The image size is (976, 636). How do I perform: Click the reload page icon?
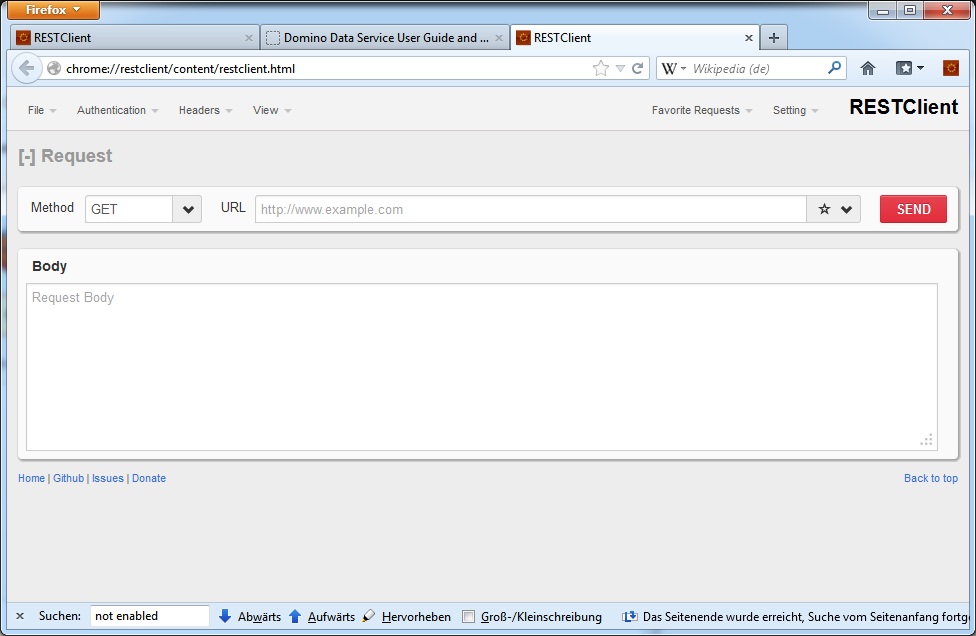(x=637, y=69)
